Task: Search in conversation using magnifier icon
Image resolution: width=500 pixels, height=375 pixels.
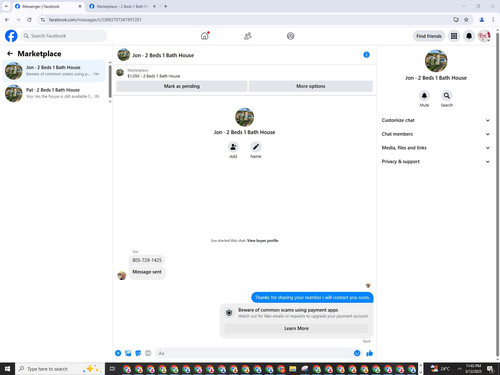Action: click(447, 96)
